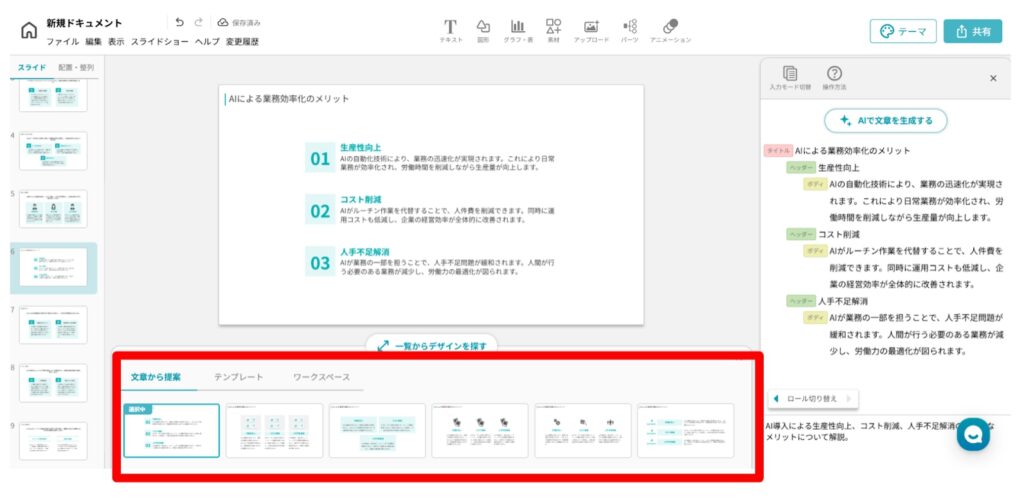
Task: Click the アップロード (Upload) icon
Action: 591,26
